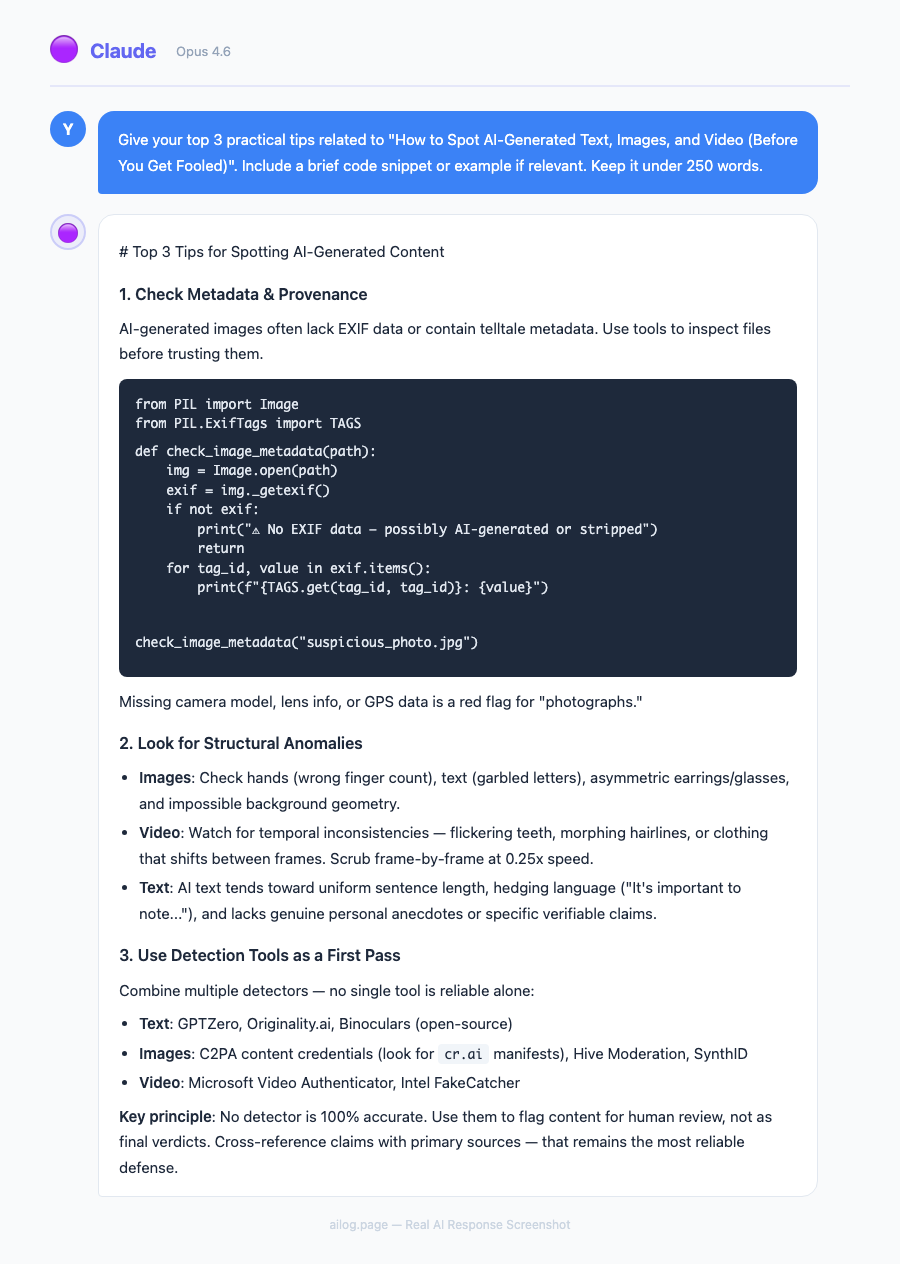Click the blue user prompt bubble
Screen dimensions: 900x1264
click(457, 152)
